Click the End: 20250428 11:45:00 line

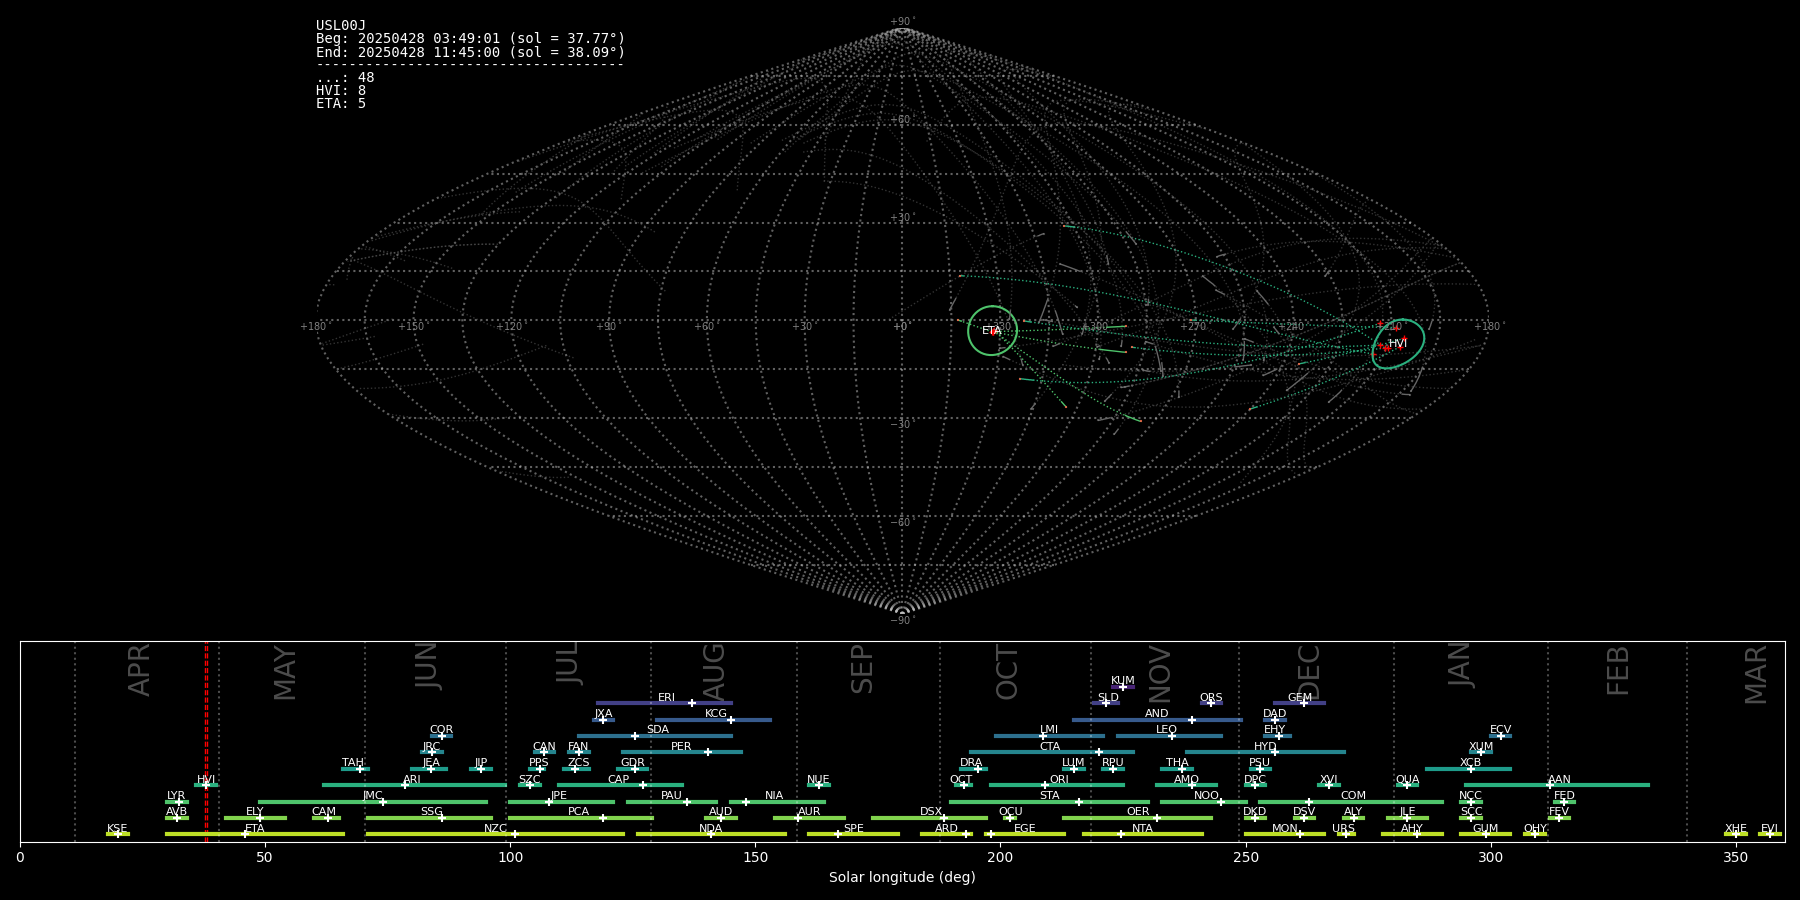pos(470,52)
